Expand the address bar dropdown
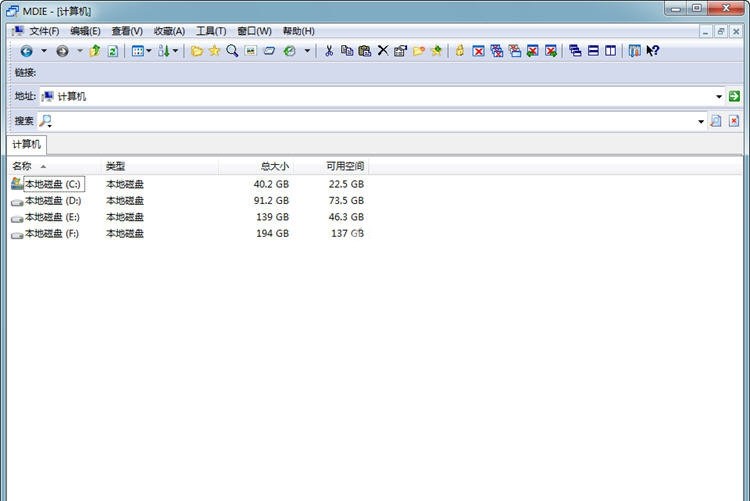 719,96
